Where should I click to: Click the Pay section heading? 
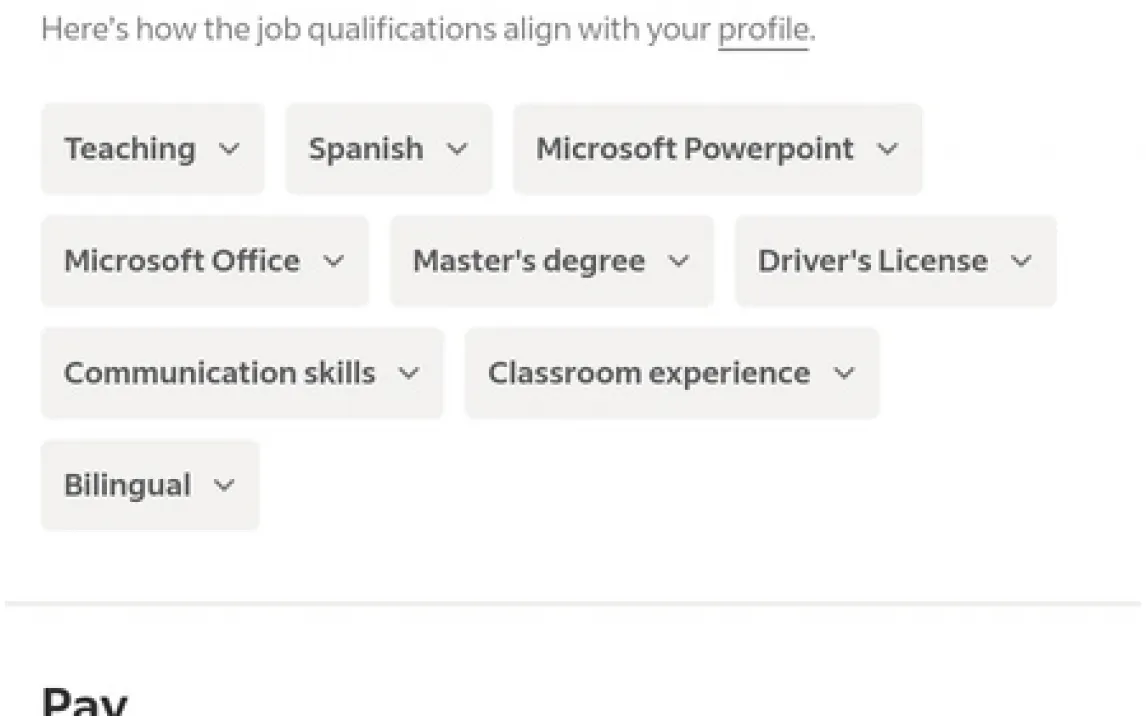point(85,700)
